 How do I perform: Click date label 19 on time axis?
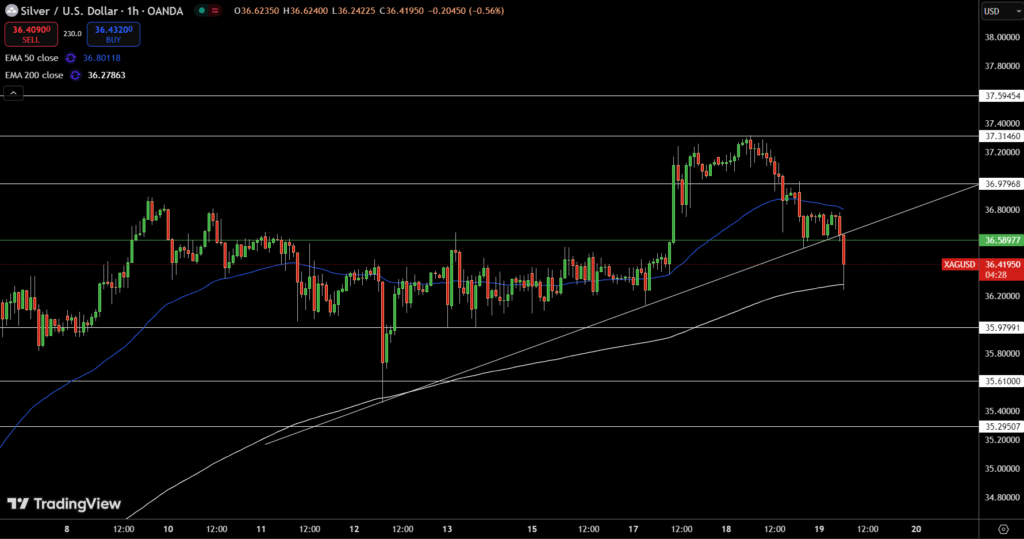820,529
